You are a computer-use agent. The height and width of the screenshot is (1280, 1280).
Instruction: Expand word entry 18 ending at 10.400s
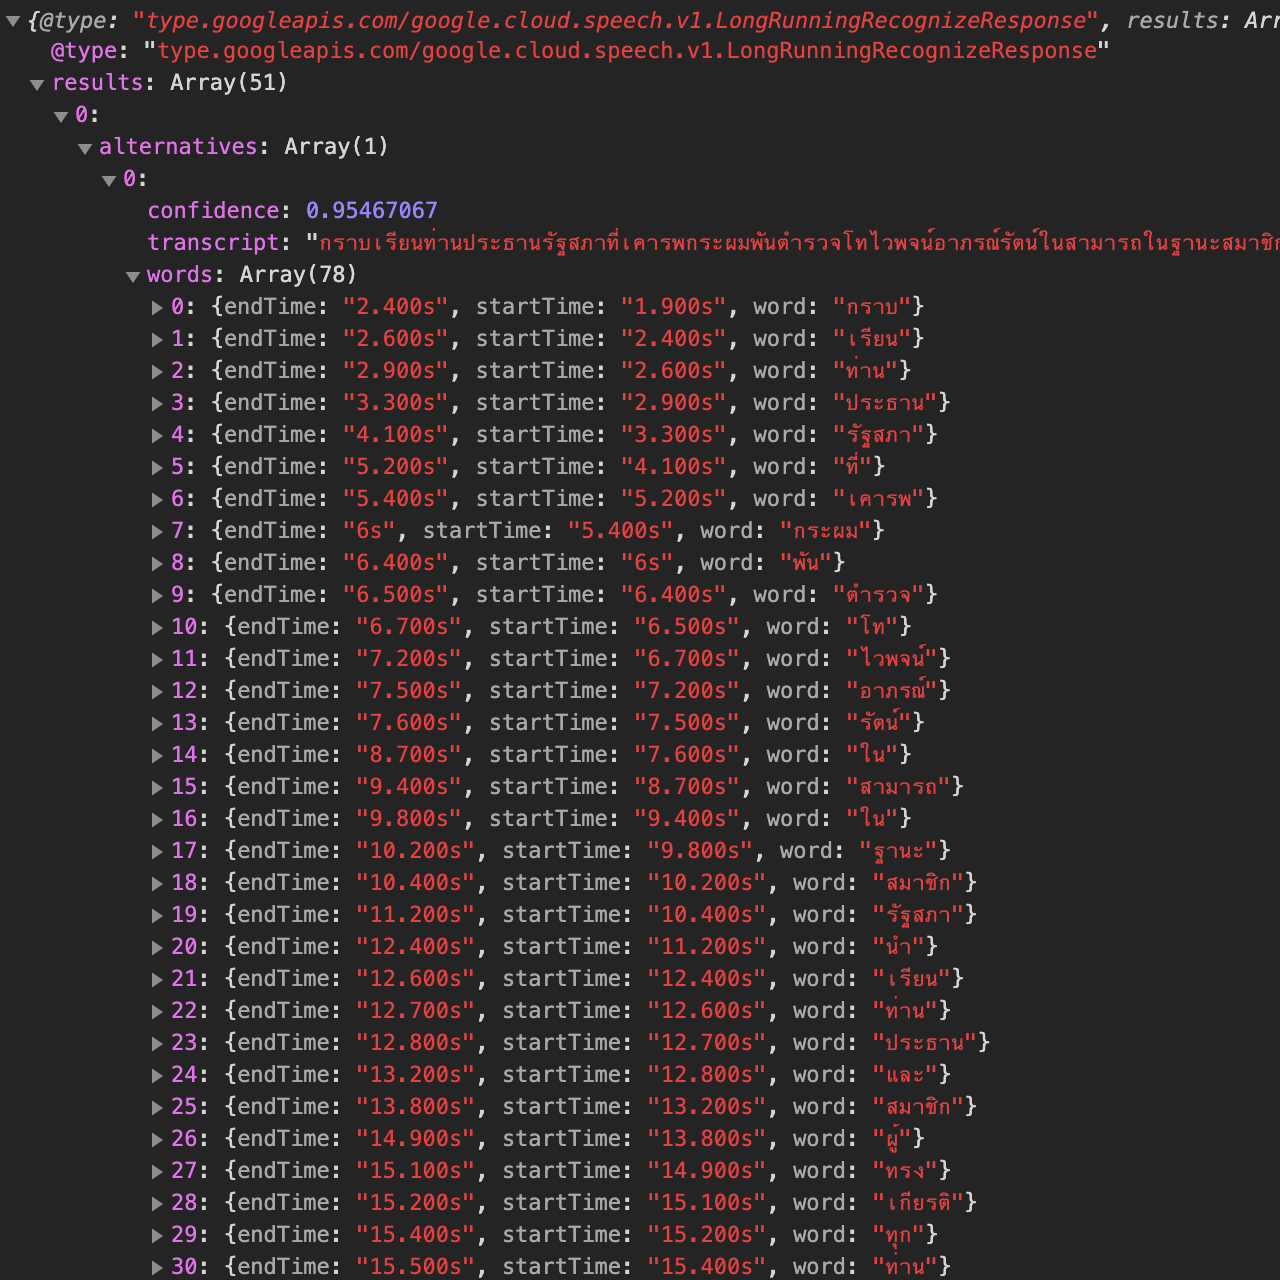click(x=157, y=884)
